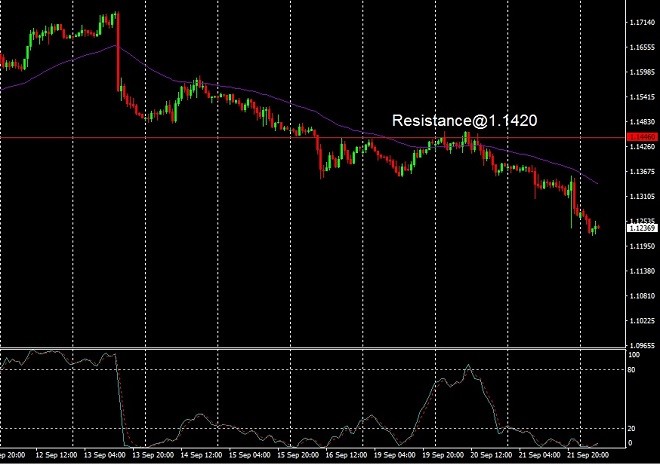Click the "16 Sep 12:00" time label

(346, 455)
